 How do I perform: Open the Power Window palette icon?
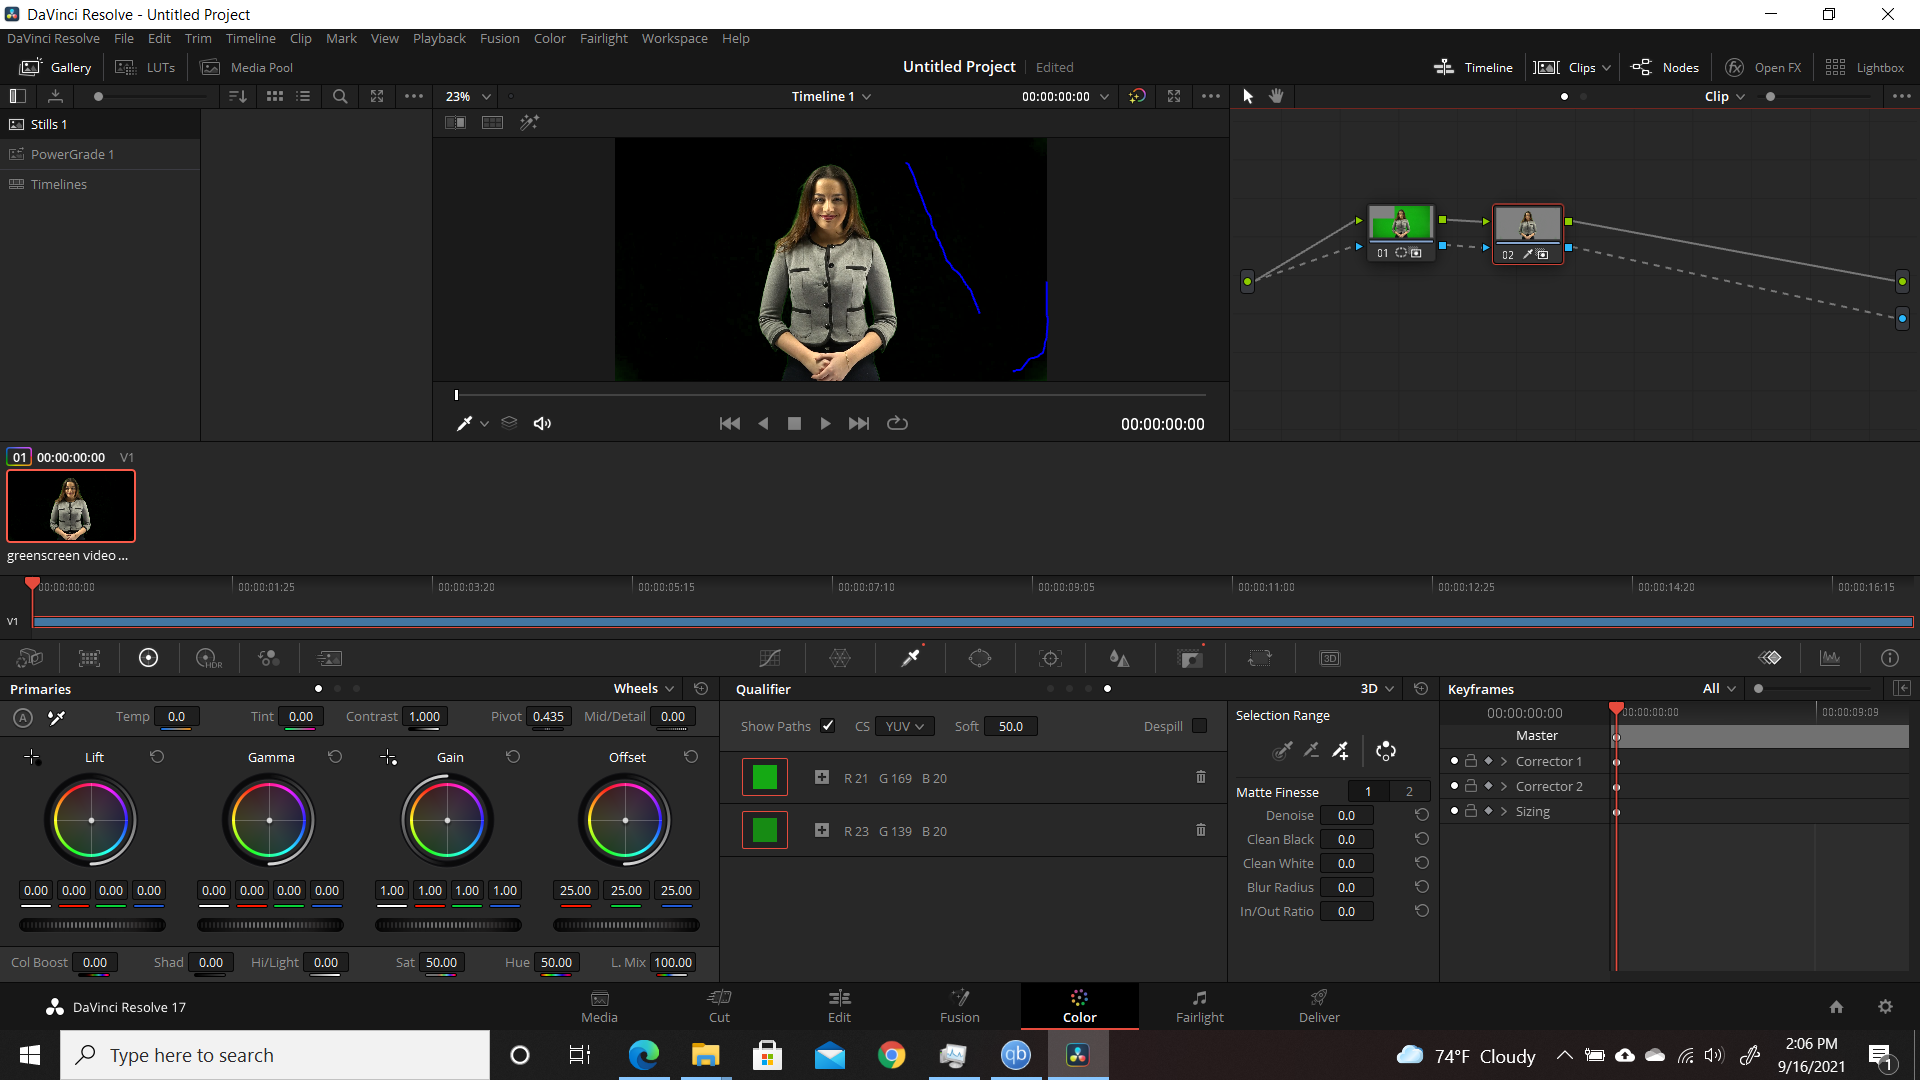click(x=980, y=658)
